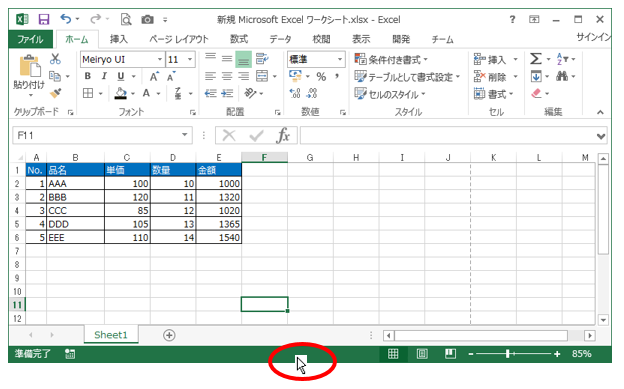
Task: Align text left
Action: (x=211, y=76)
